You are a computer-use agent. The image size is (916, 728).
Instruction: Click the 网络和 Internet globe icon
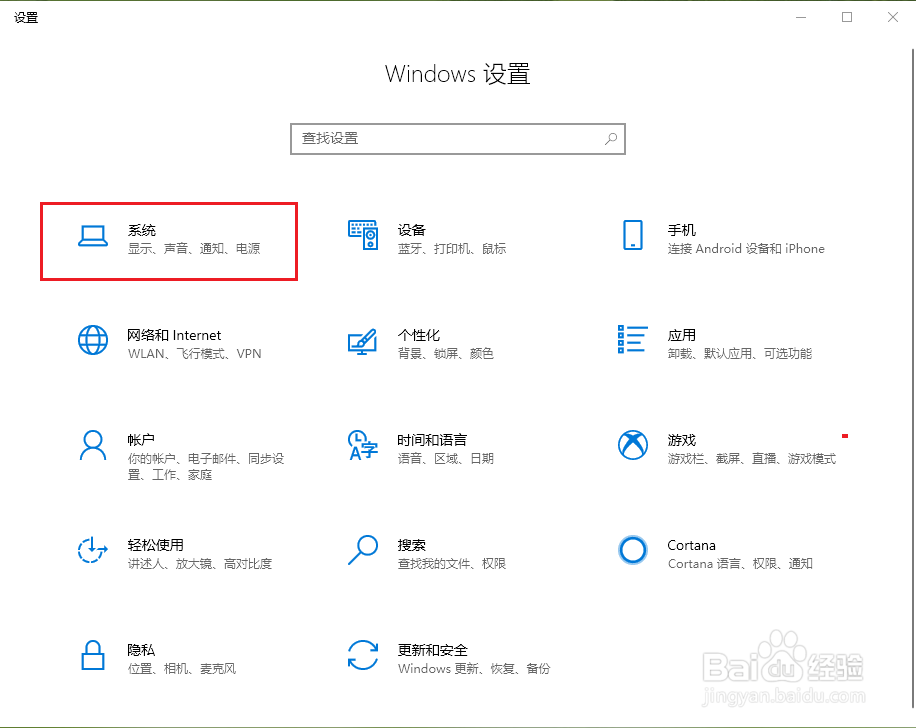pos(93,340)
